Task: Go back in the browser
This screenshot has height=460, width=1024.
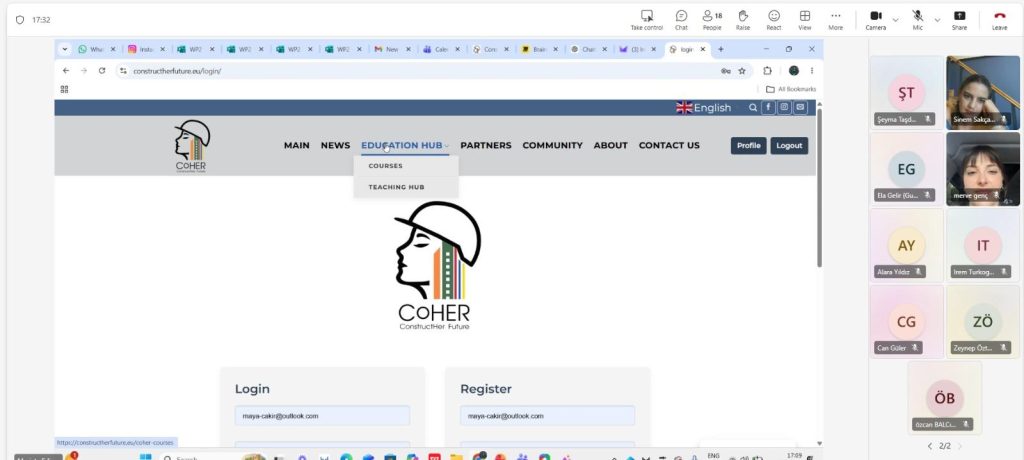Action: pyautogui.click(x=65, y=71)
